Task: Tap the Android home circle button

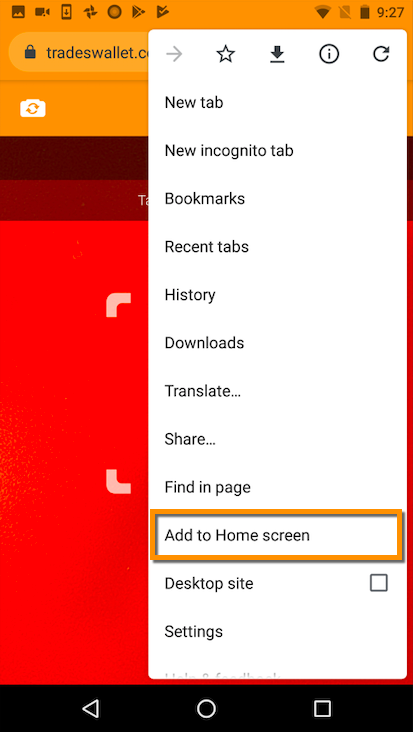Action: point(206,708)
